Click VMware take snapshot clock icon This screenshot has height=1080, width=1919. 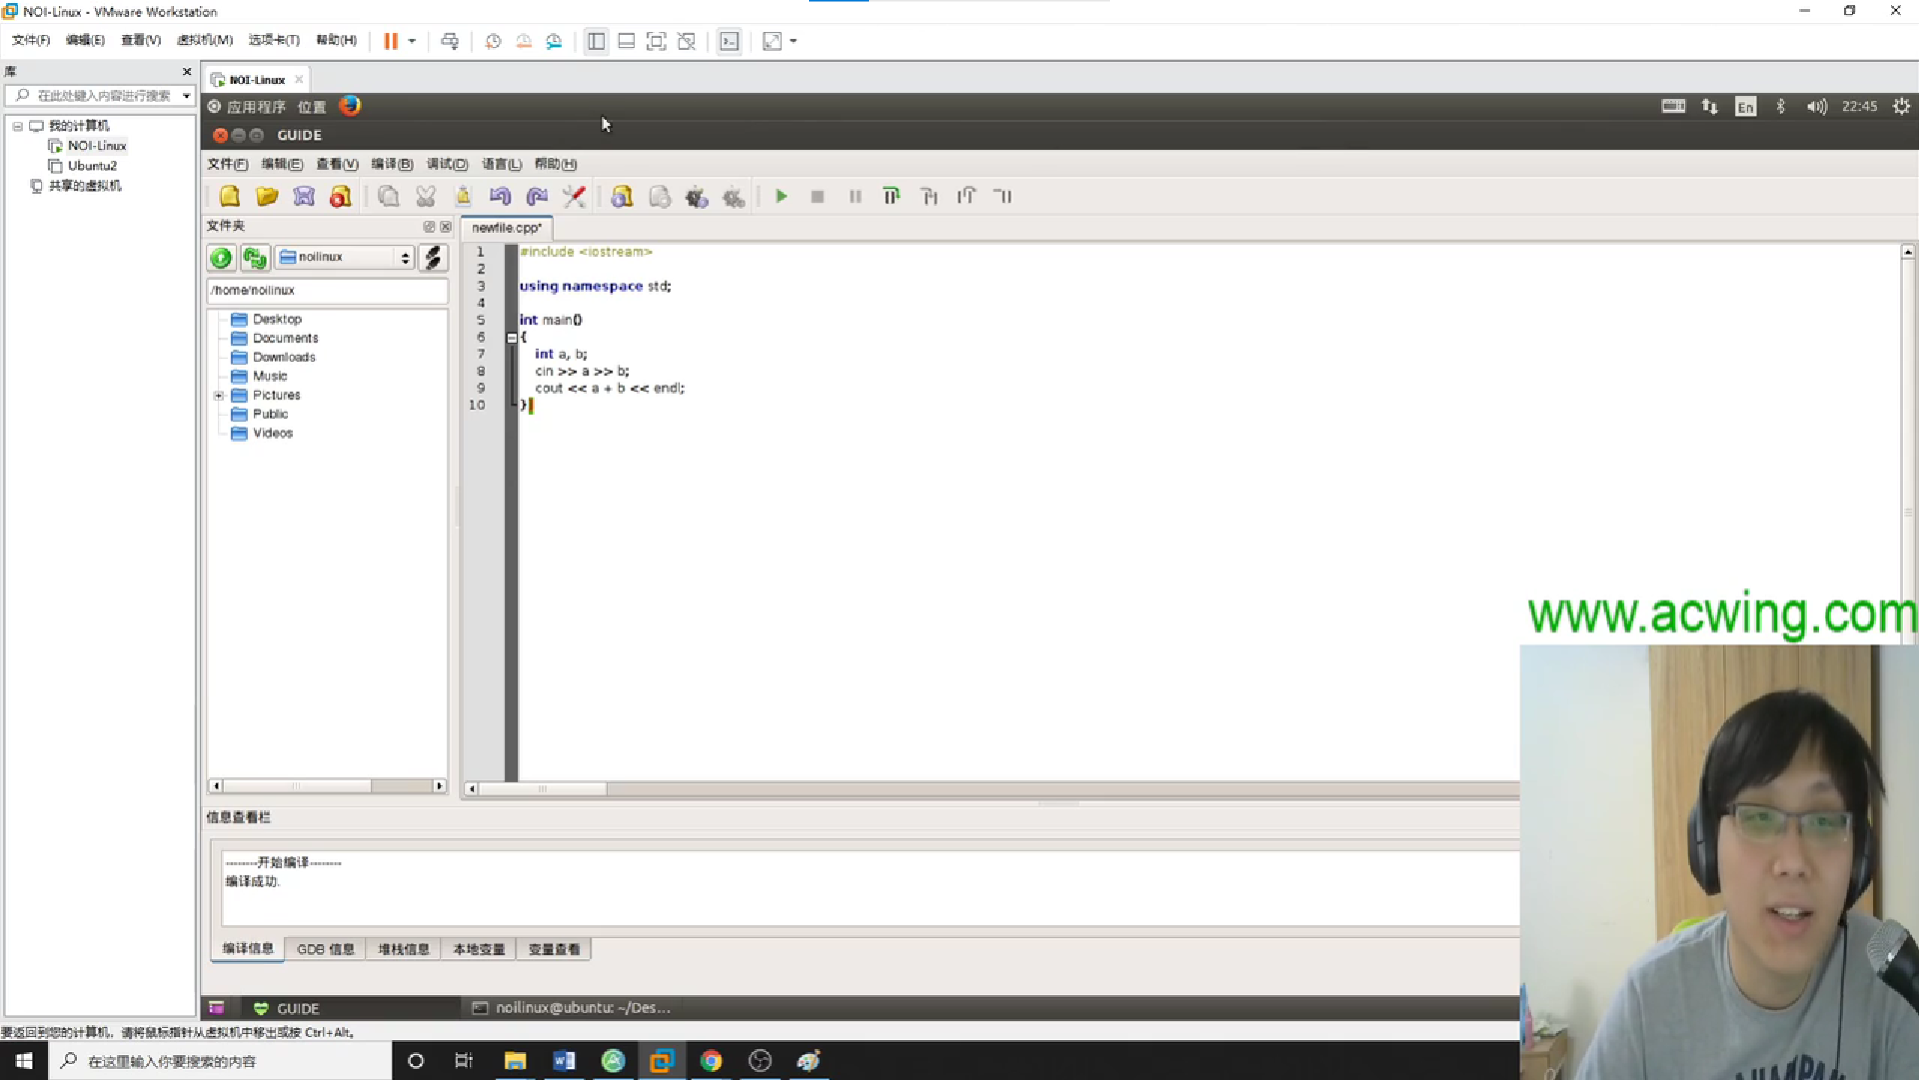pos(493,41)
